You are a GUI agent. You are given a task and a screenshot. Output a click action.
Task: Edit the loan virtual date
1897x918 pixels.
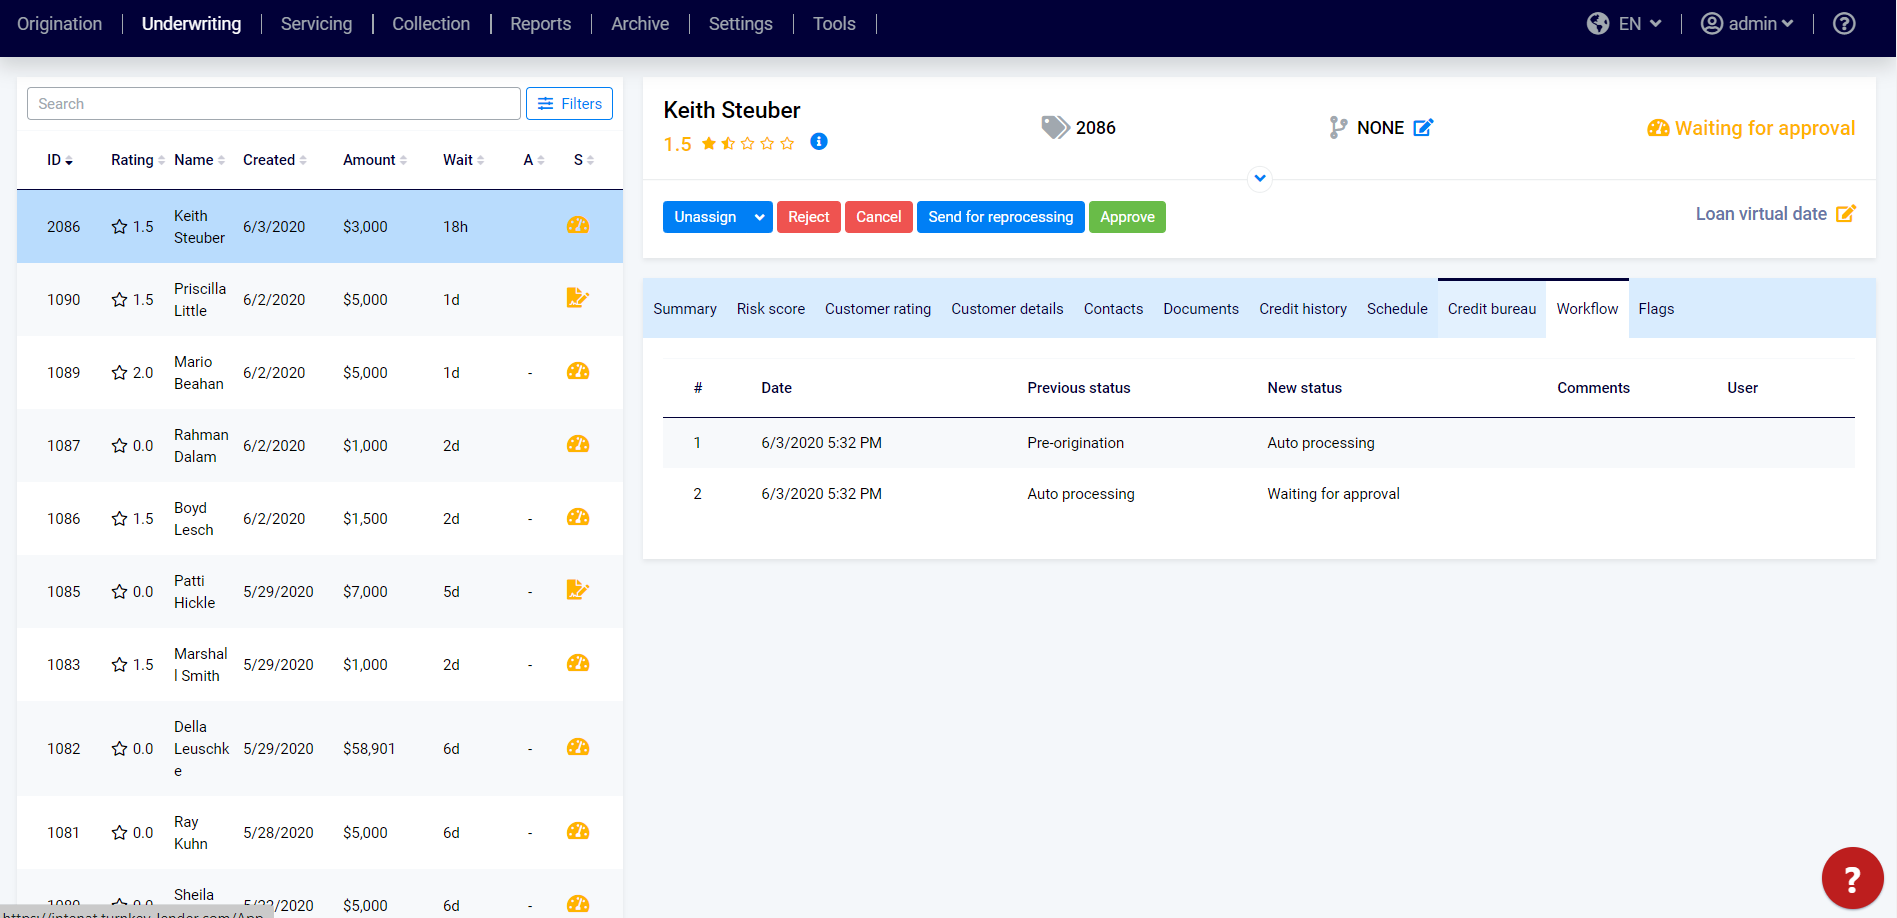(x=1846, y=213)
